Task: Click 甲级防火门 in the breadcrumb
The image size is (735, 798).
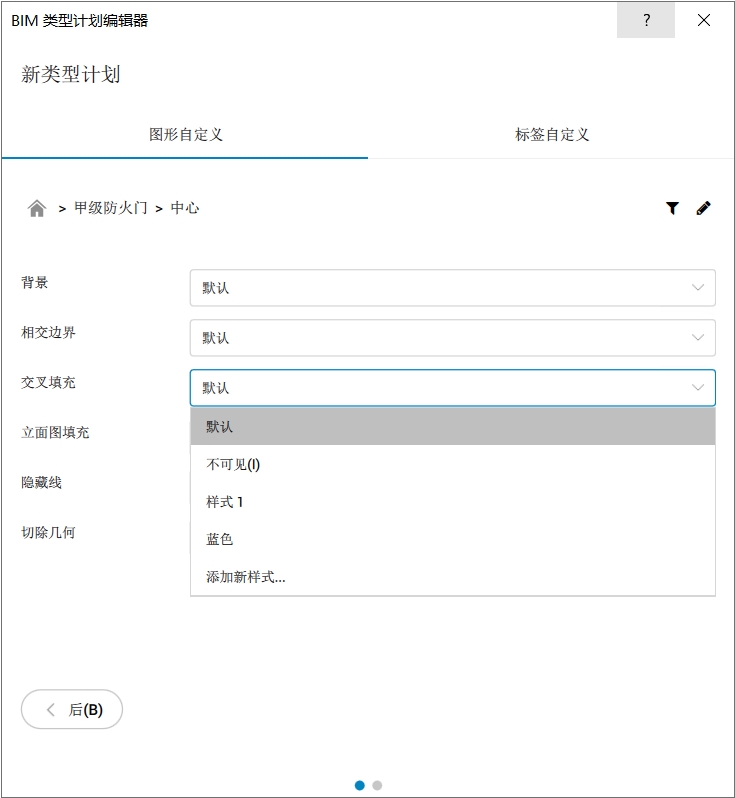Action: (x=111, y=208)
